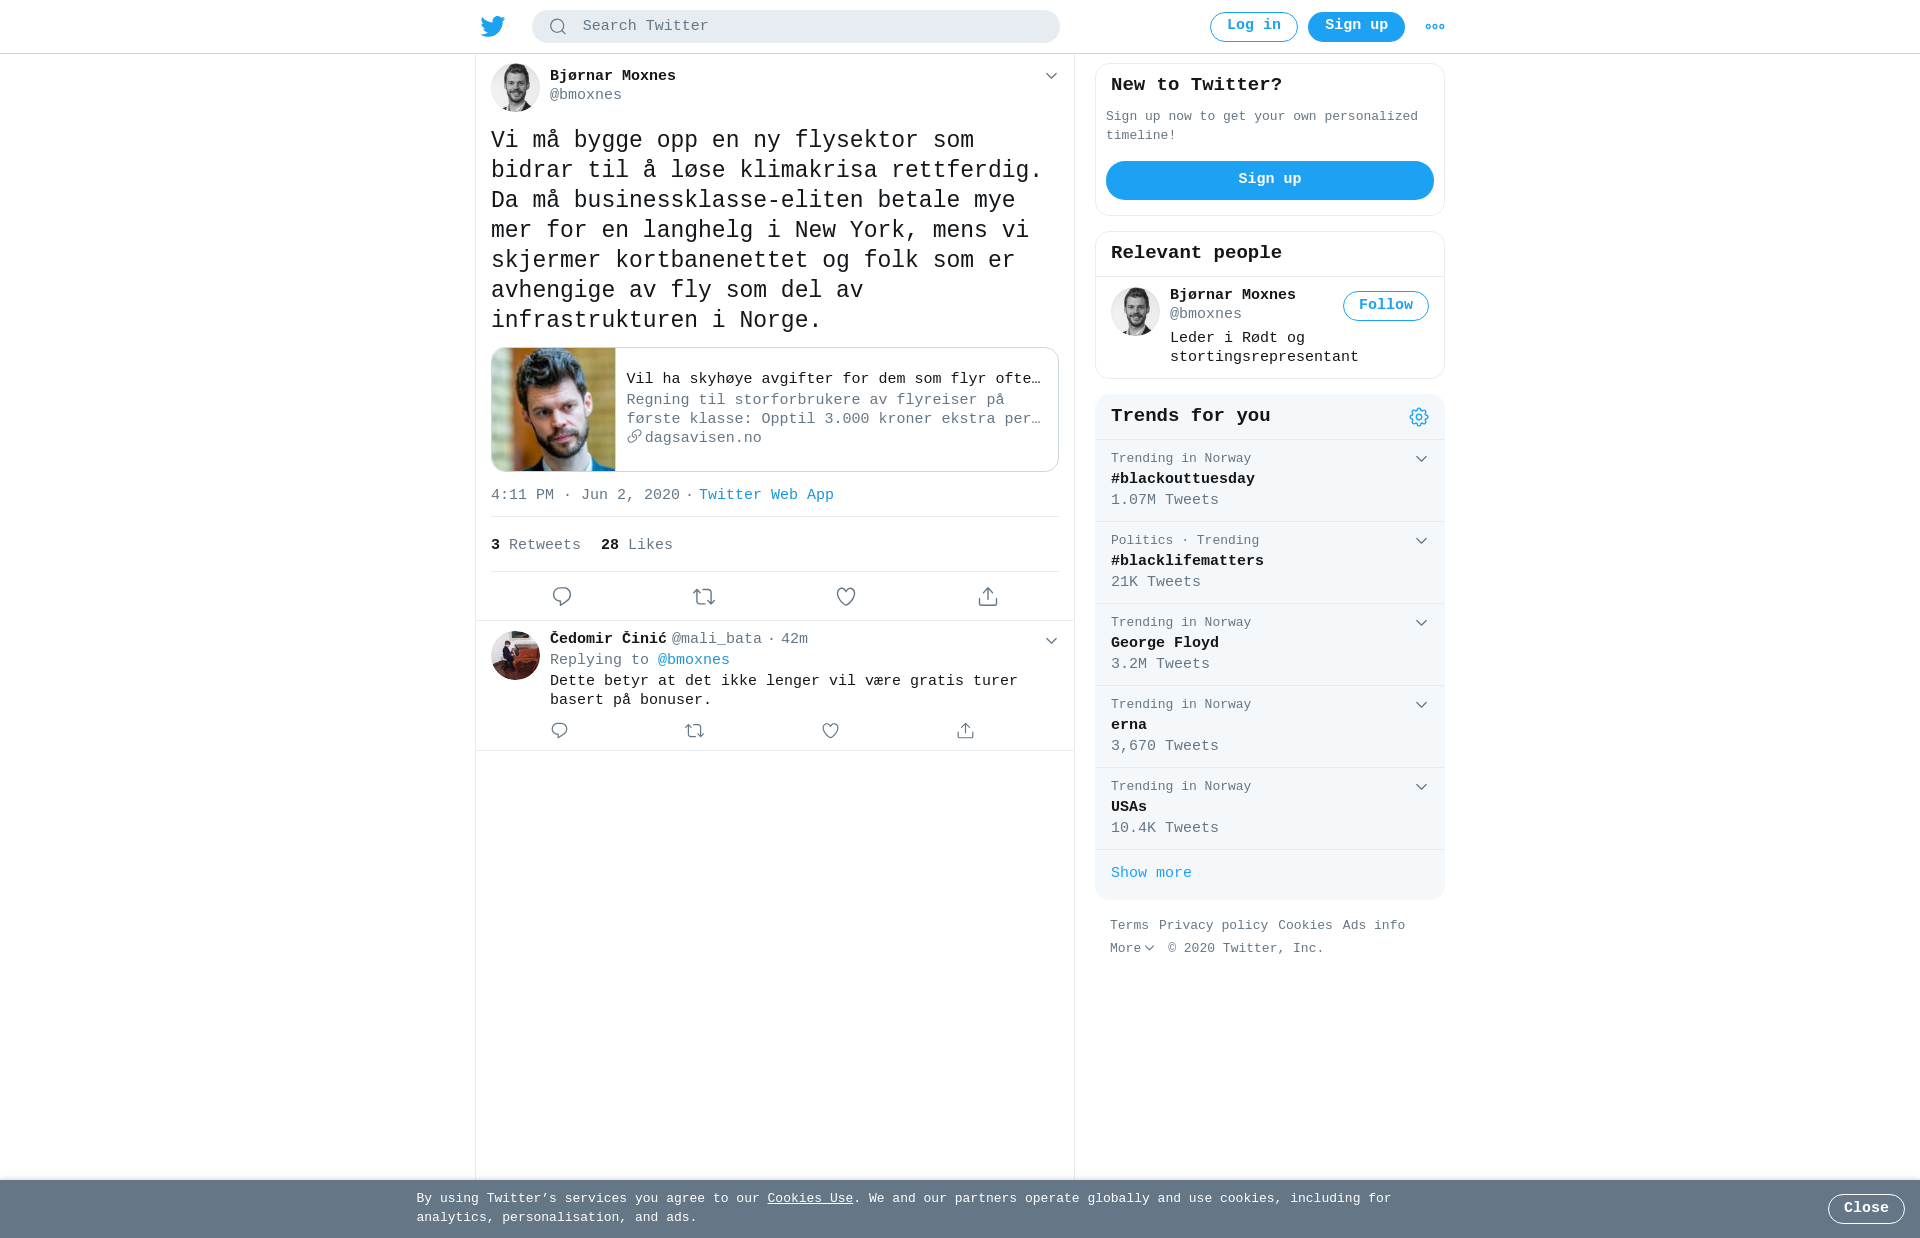Like Čedomir Činić's reply
The width and height of the screenshot is (1920, 1238).
tap(830, 731)
